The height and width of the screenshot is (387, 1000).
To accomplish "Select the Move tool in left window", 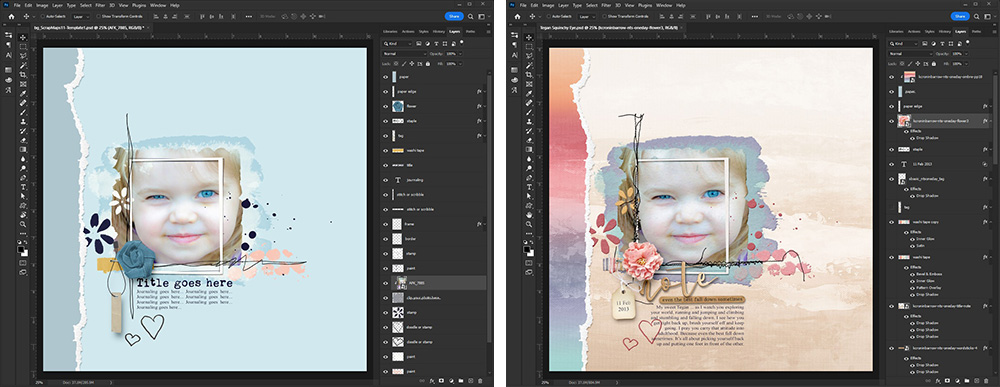I will [x=23, y=38].
